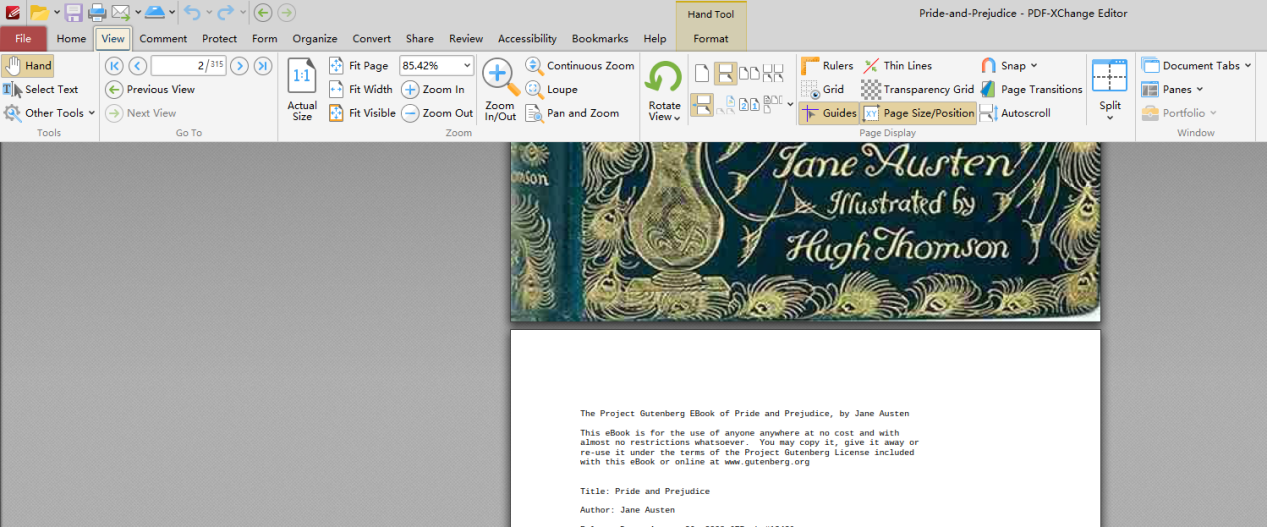Viewport: 1267px width, 527px height.
Task: Click the Email envelope icon
Action: pos(120,13)
